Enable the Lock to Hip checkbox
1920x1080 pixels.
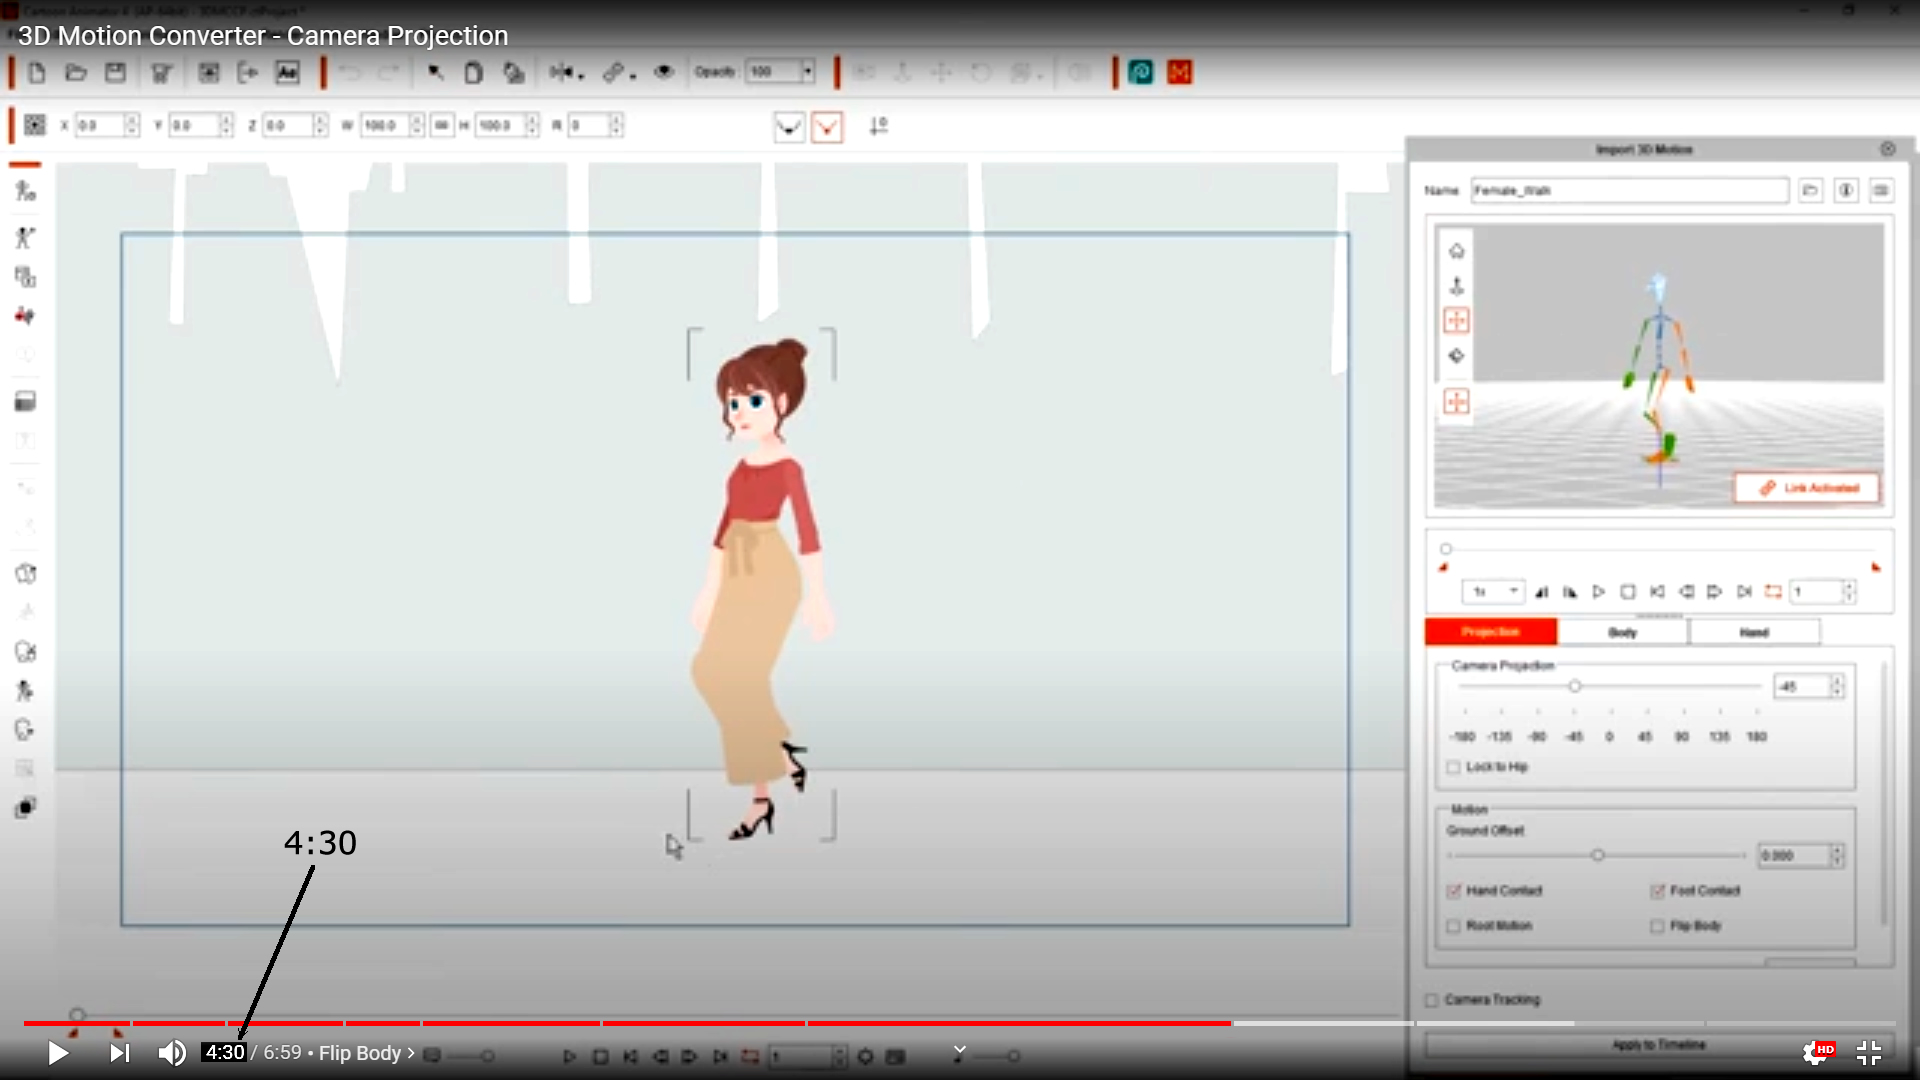1453,767
